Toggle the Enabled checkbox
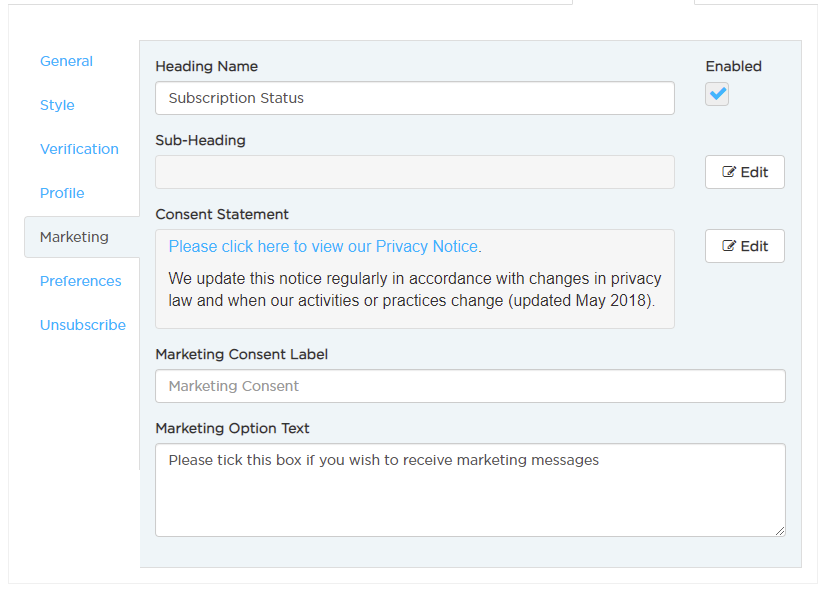 717,94
